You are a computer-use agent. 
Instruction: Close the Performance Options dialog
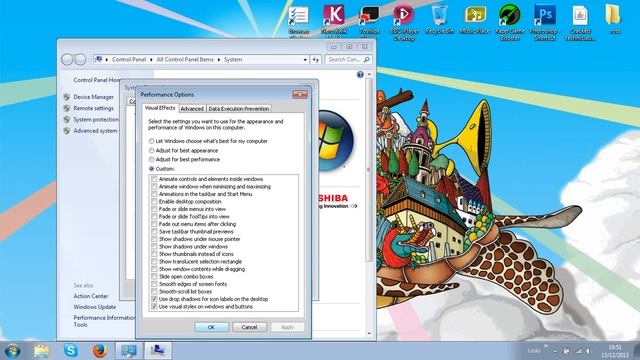pos(300,94)
